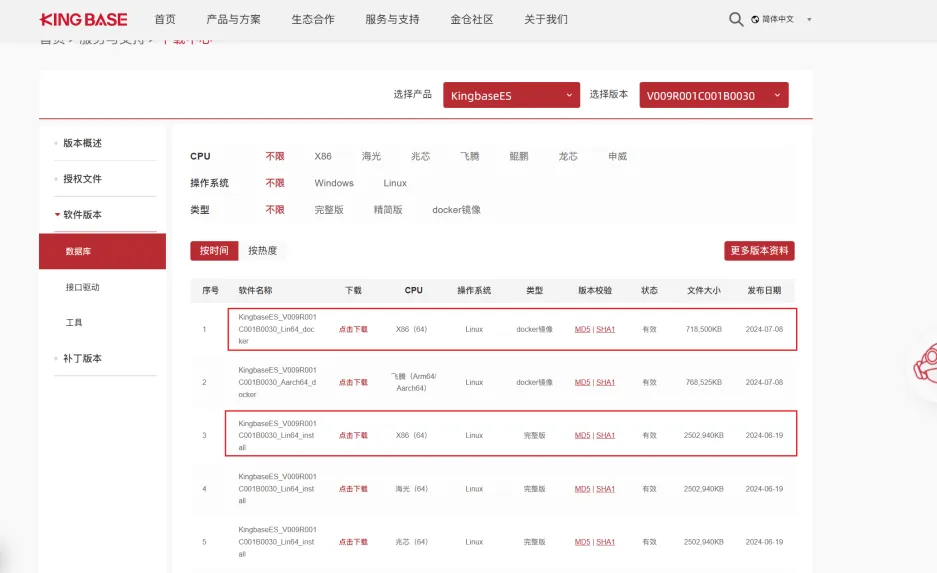Expand the 版本概述 sidebar item
Viewport: 937px width, 573px height.
point(82,143)
